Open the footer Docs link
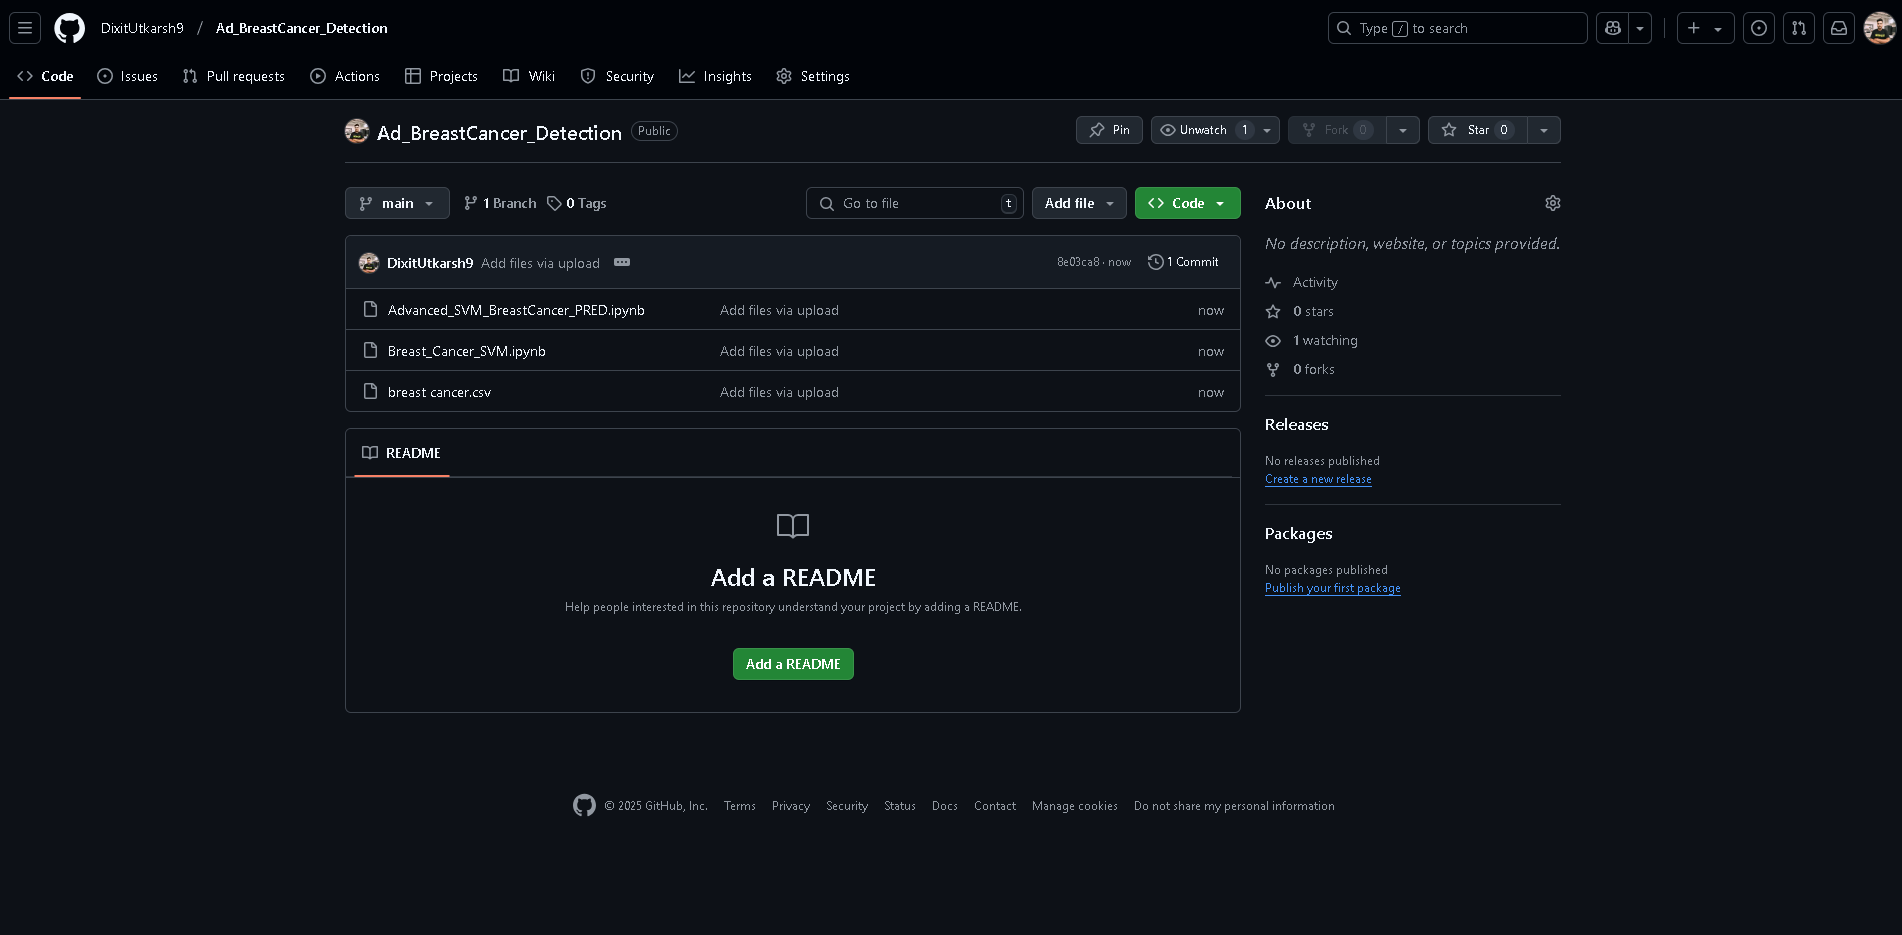This screenshot has height=935, width=1902. (x=945, y=806)
